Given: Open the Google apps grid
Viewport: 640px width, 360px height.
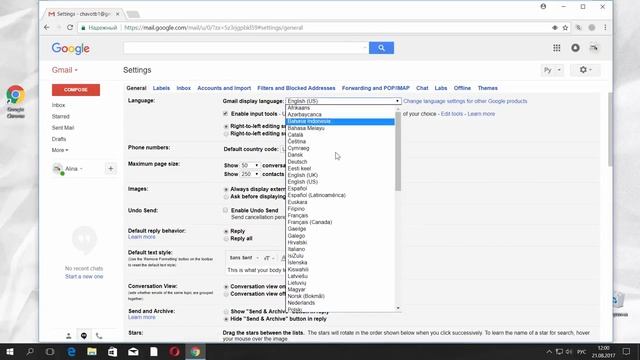Looking at the screenshot, I should (x=556, y=48).
